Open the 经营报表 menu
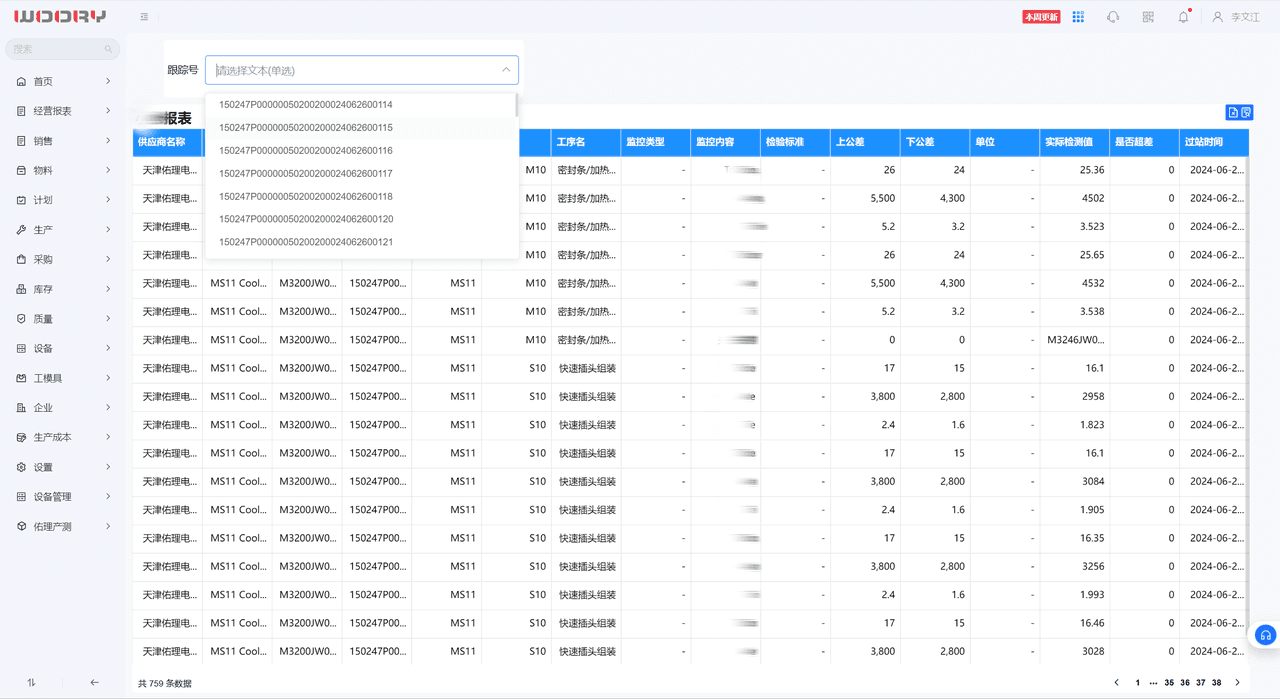 click(x=64, y=111)
